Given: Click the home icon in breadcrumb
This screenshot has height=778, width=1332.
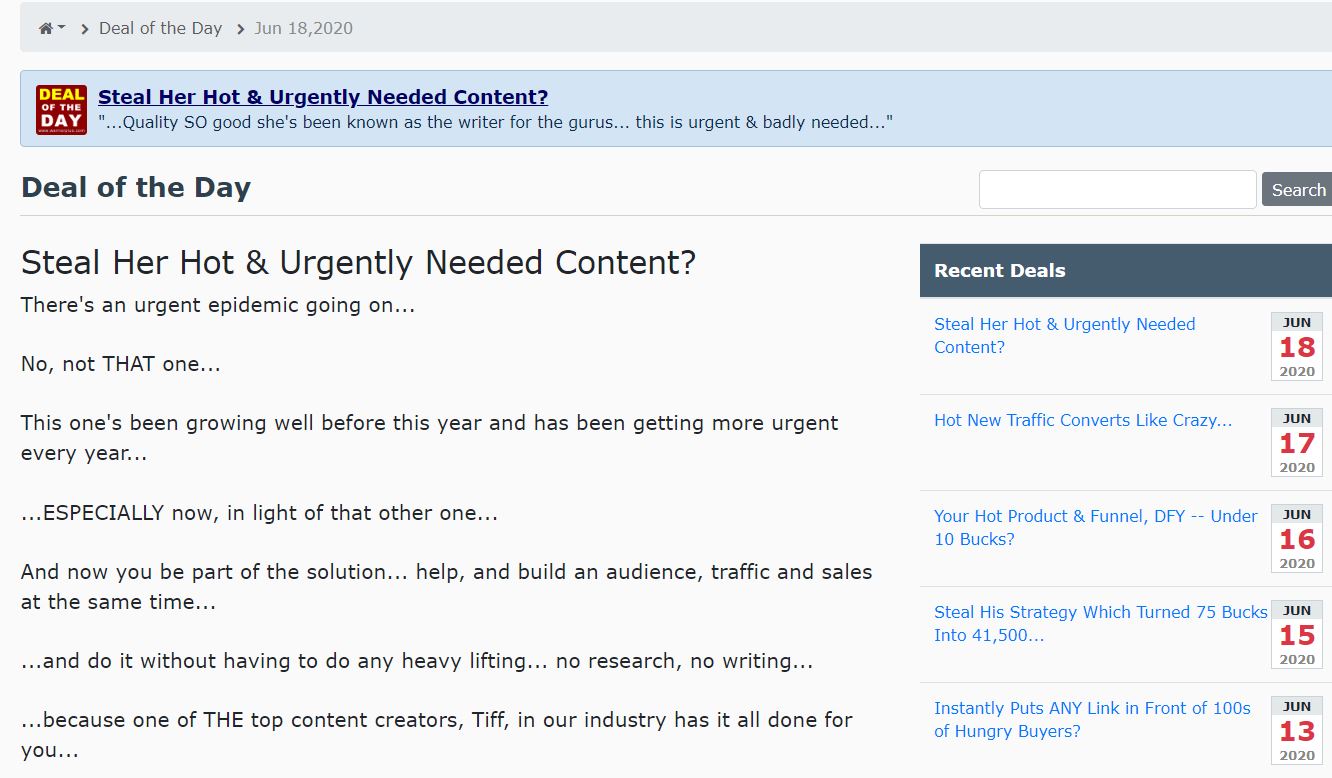Looking at the screenshot, I should (46, 29).
